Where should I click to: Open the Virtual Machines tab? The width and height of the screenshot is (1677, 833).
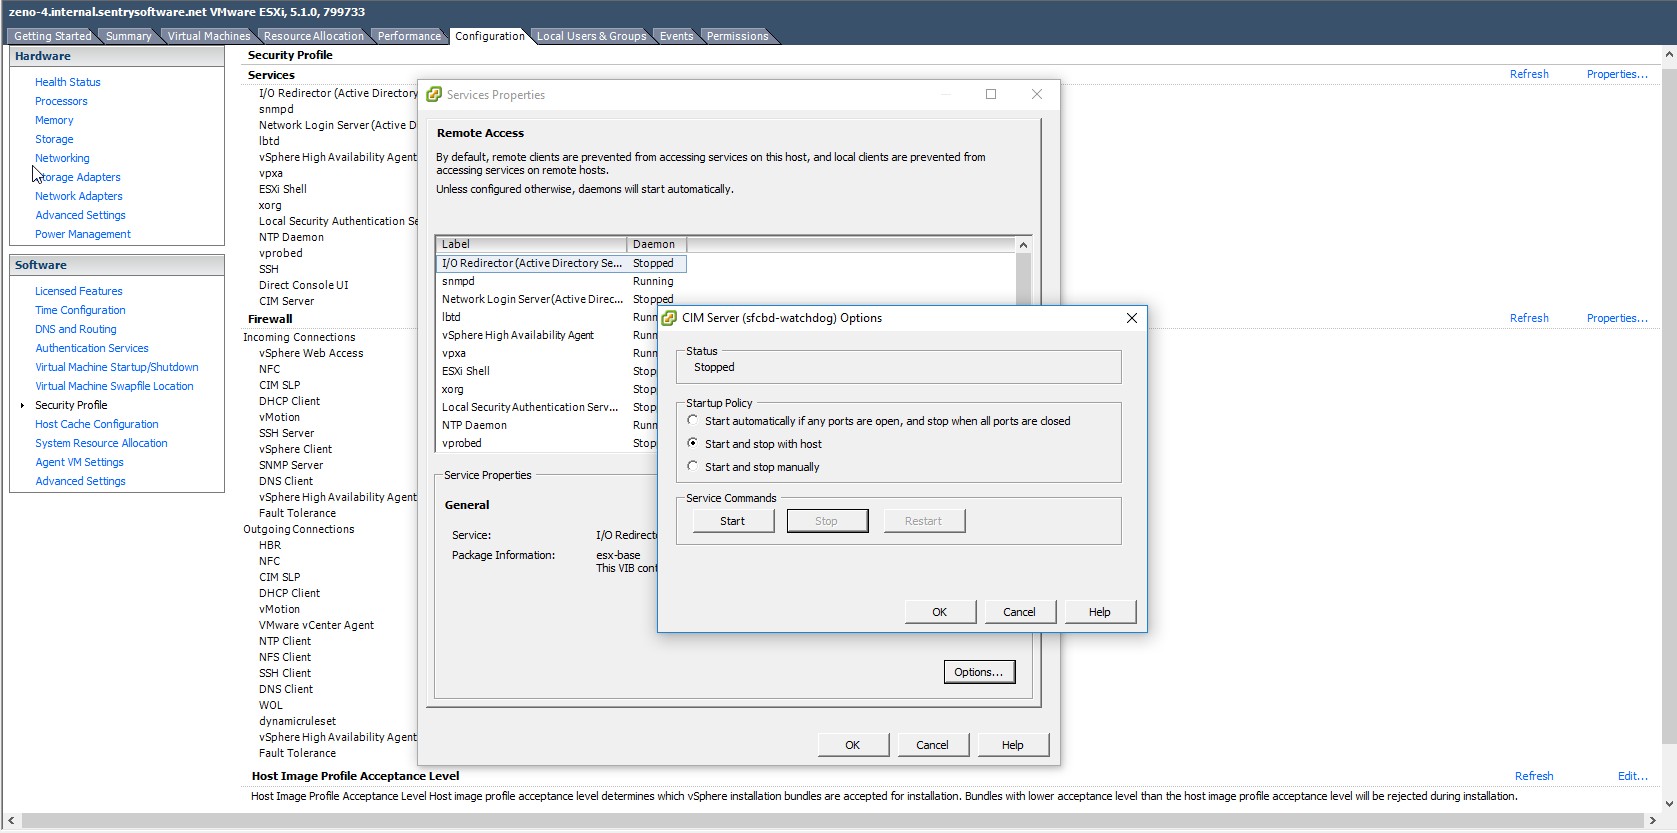tap(208, 36)
